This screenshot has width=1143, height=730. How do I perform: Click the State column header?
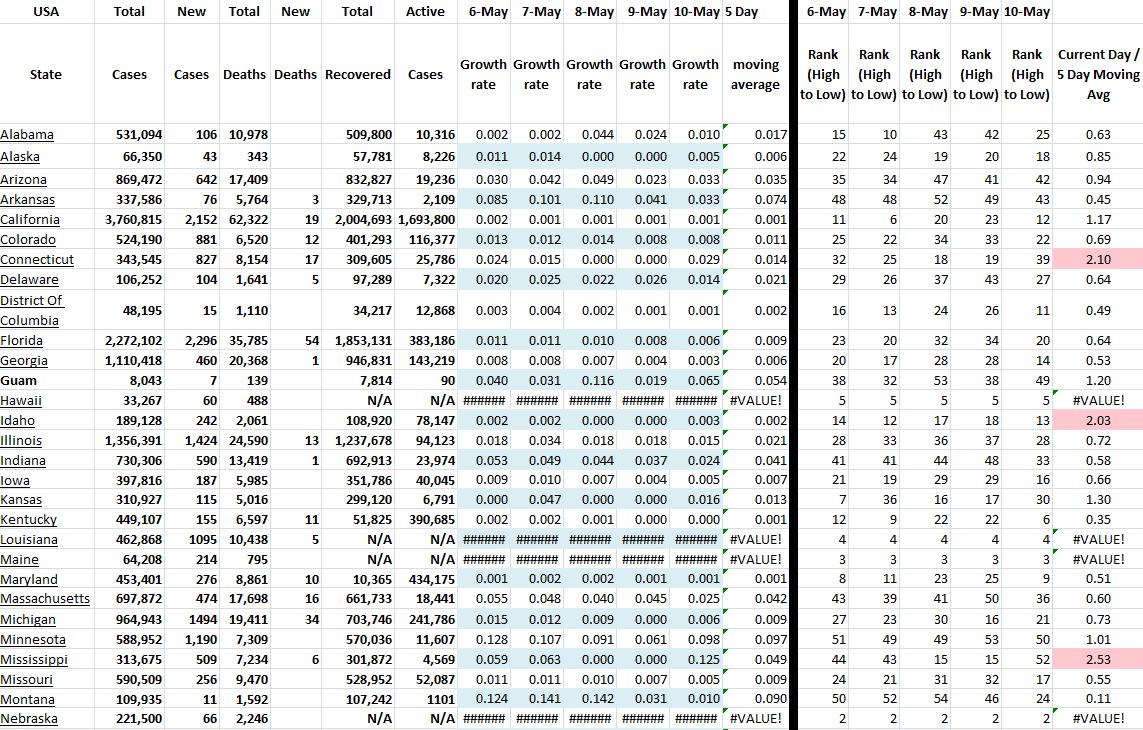(46, 74)
